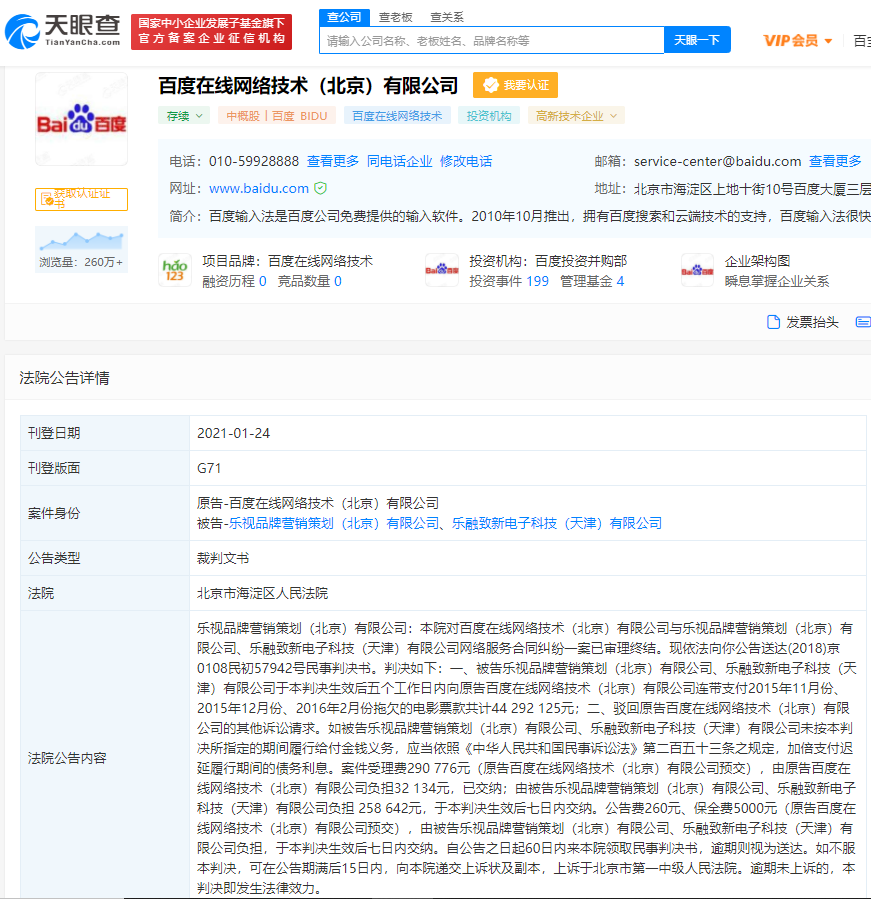Click 查看更多 next to the email address

point(835,162)
